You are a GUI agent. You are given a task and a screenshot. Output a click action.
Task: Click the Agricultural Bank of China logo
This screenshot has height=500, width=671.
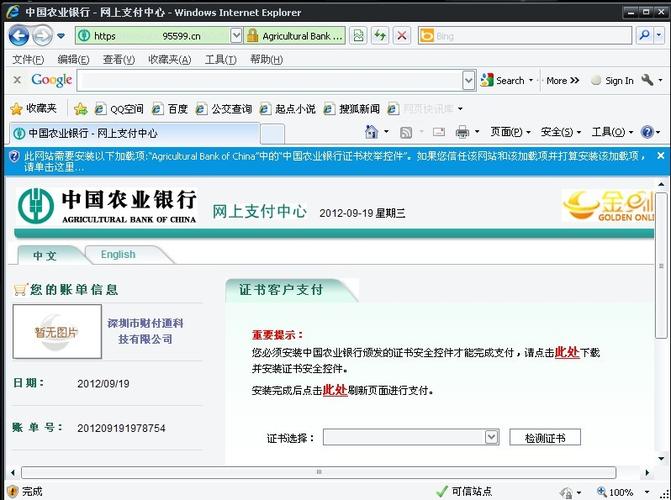(107, 206)
